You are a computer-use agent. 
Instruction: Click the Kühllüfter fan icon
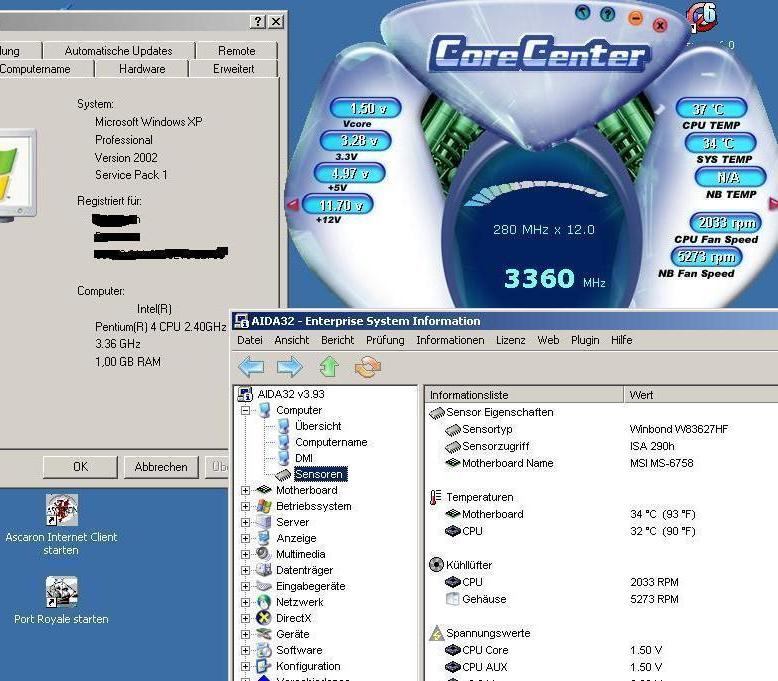436,564
